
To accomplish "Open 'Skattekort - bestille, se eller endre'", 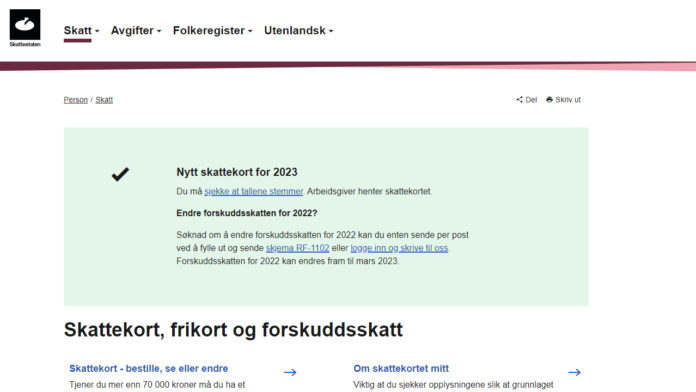I will pyautogui.click(x=148, y=368).
